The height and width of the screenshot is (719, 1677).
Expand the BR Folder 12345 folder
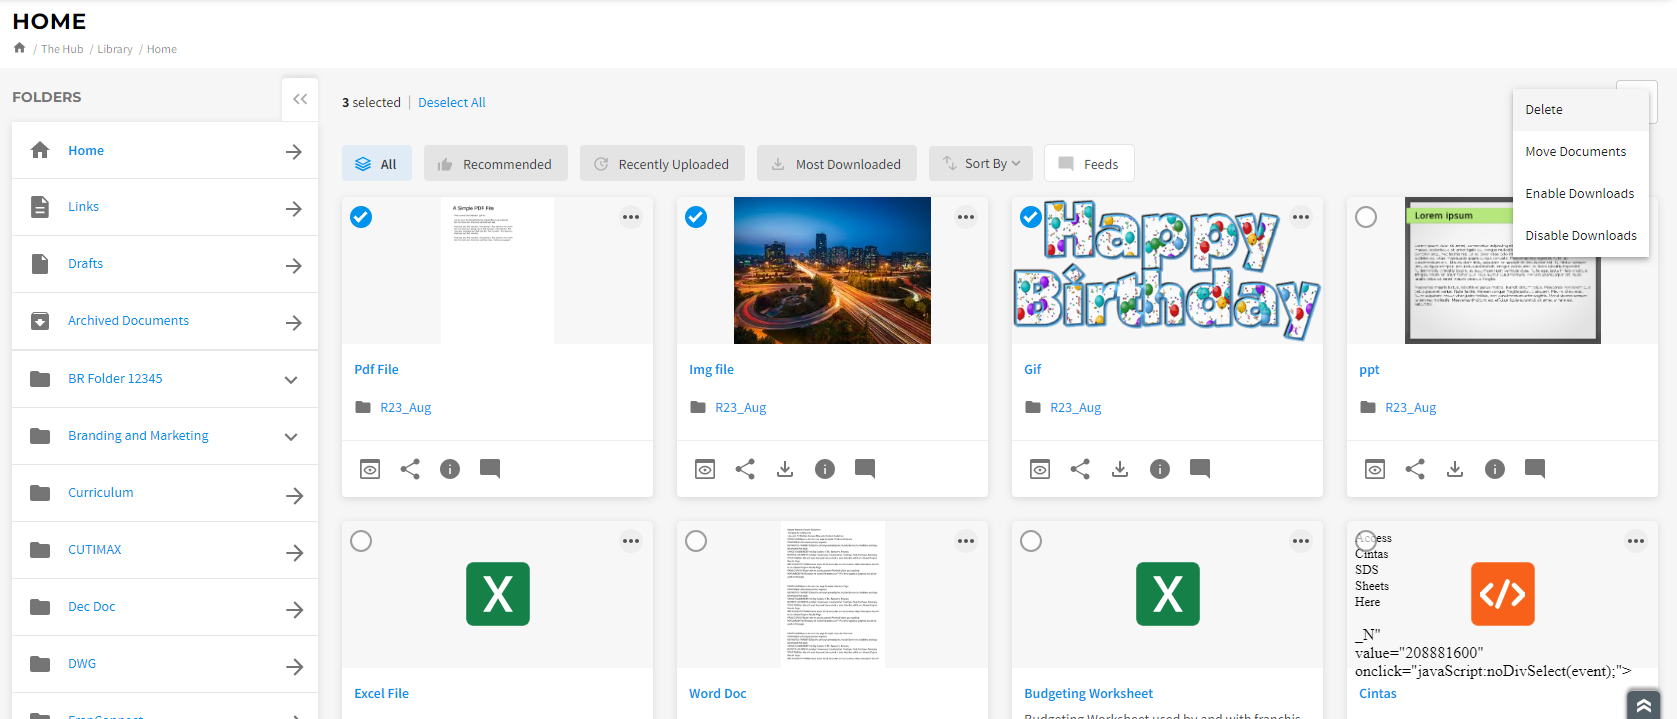click(x=291, y=380)
